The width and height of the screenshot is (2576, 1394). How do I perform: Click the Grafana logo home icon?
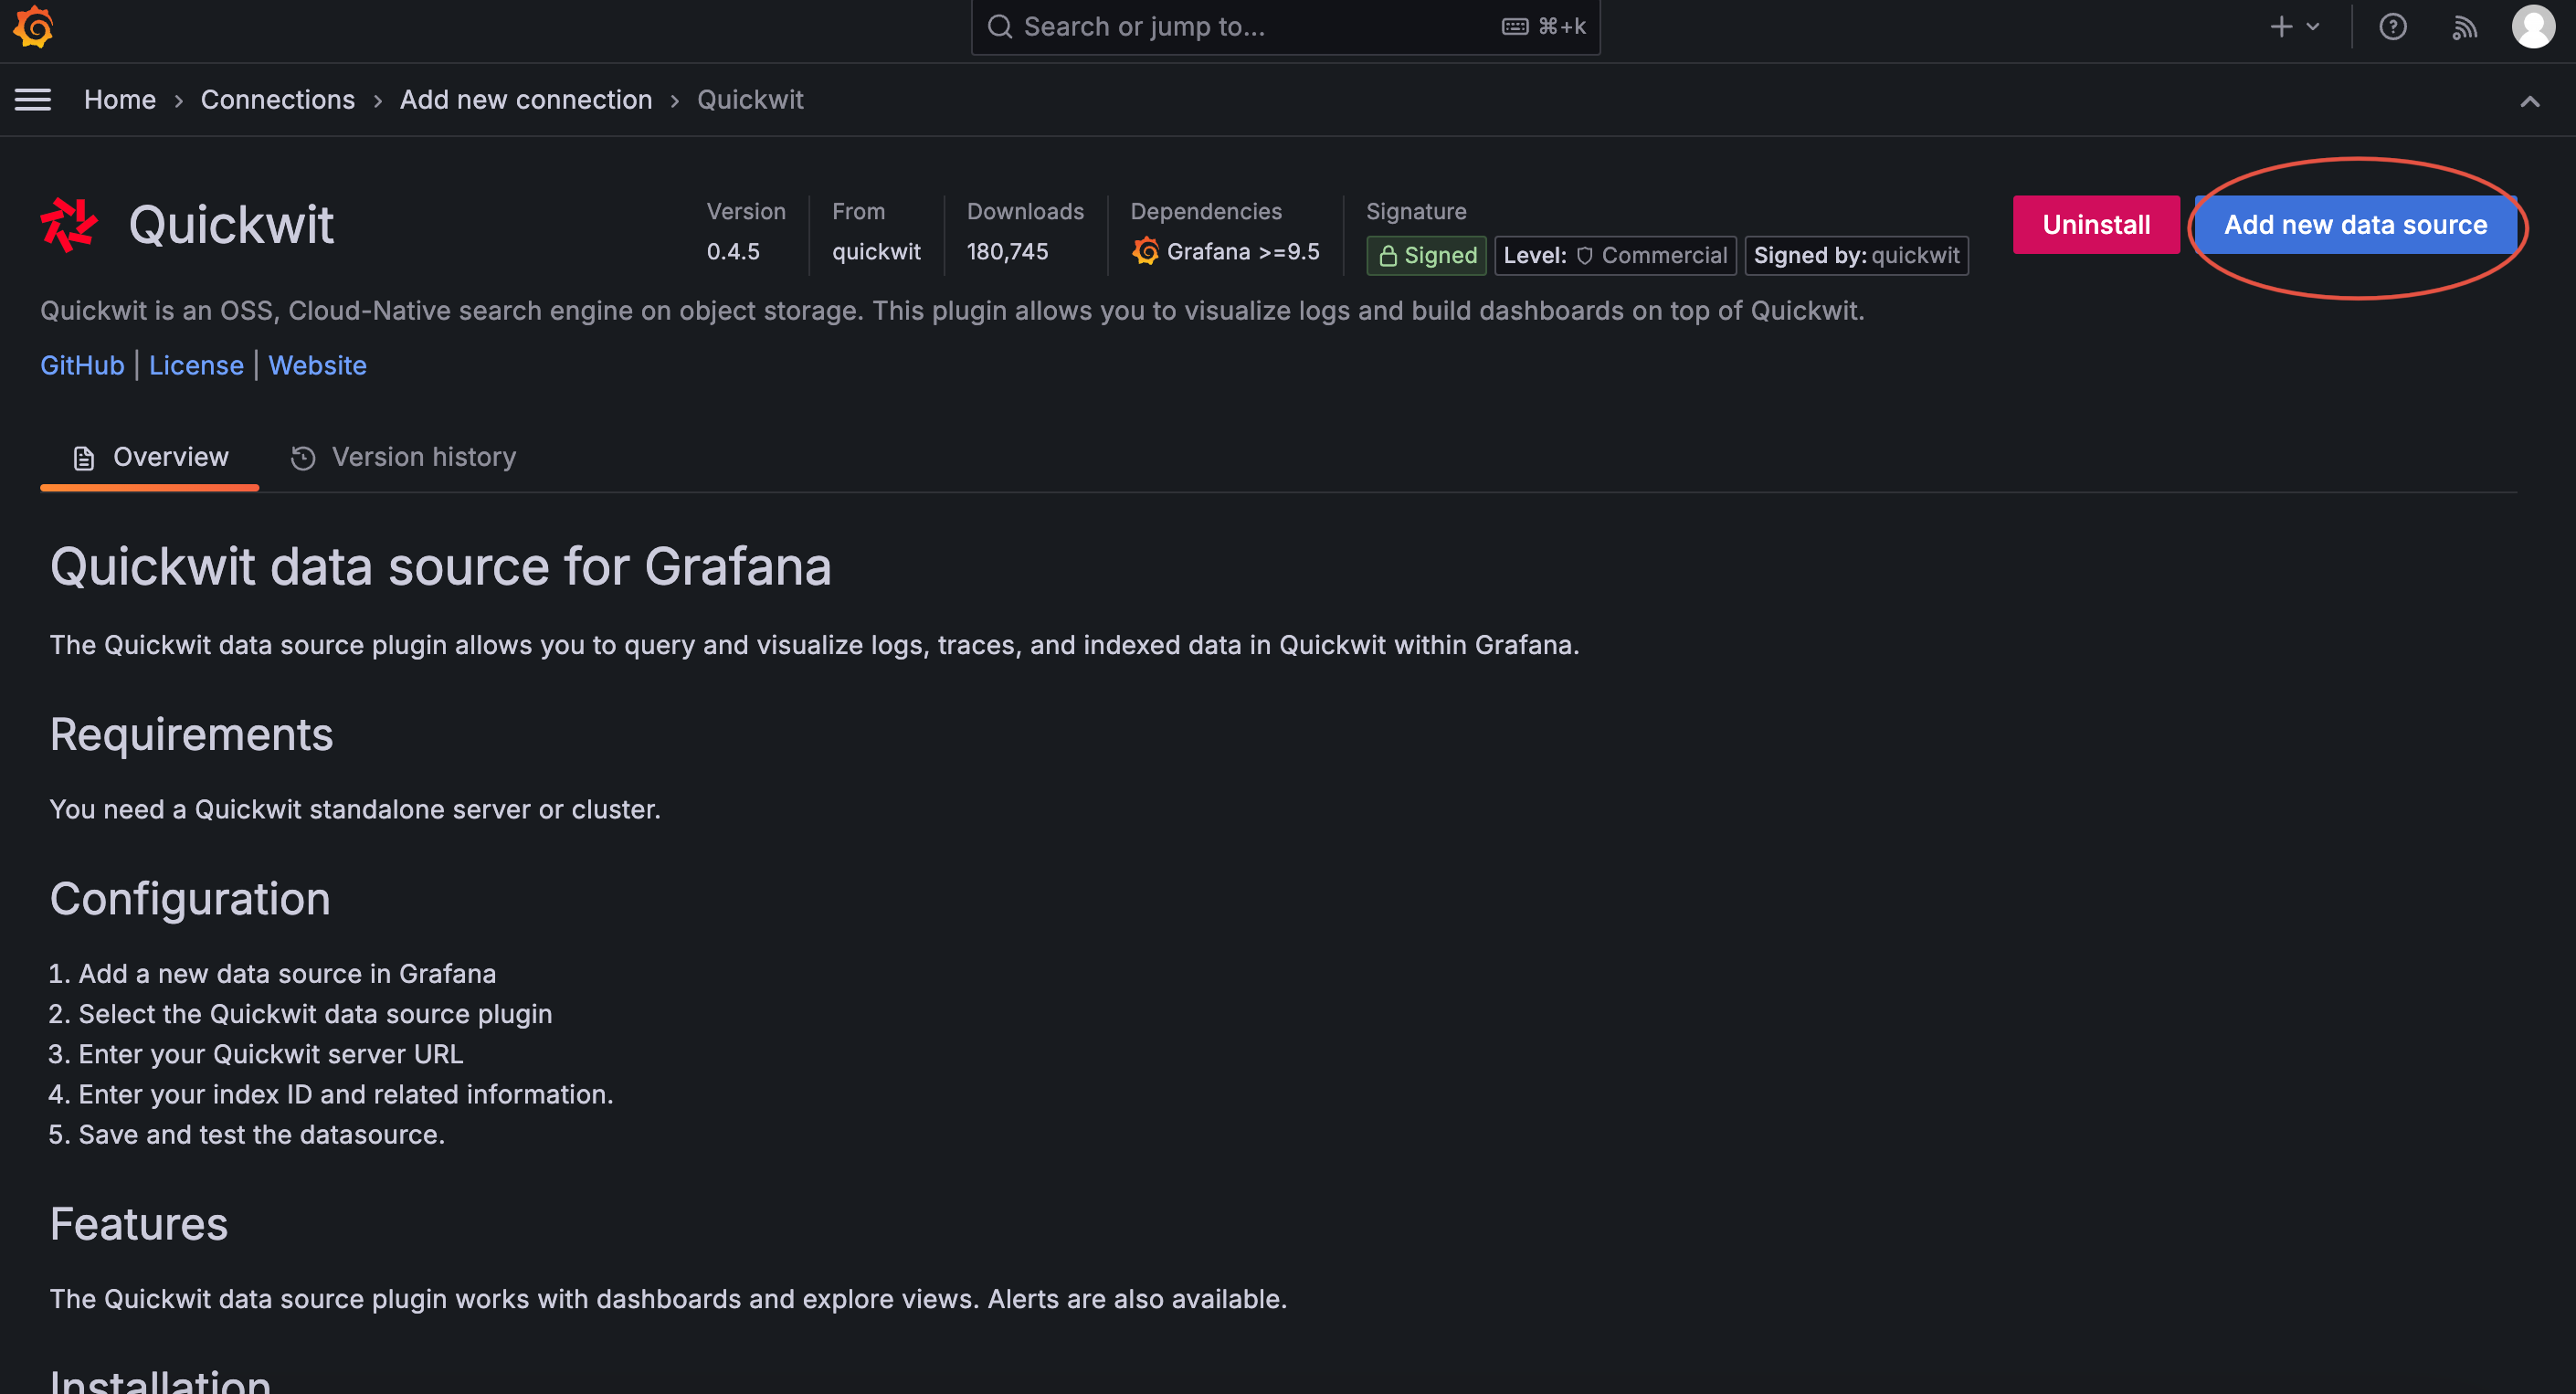tap(33, 27)
